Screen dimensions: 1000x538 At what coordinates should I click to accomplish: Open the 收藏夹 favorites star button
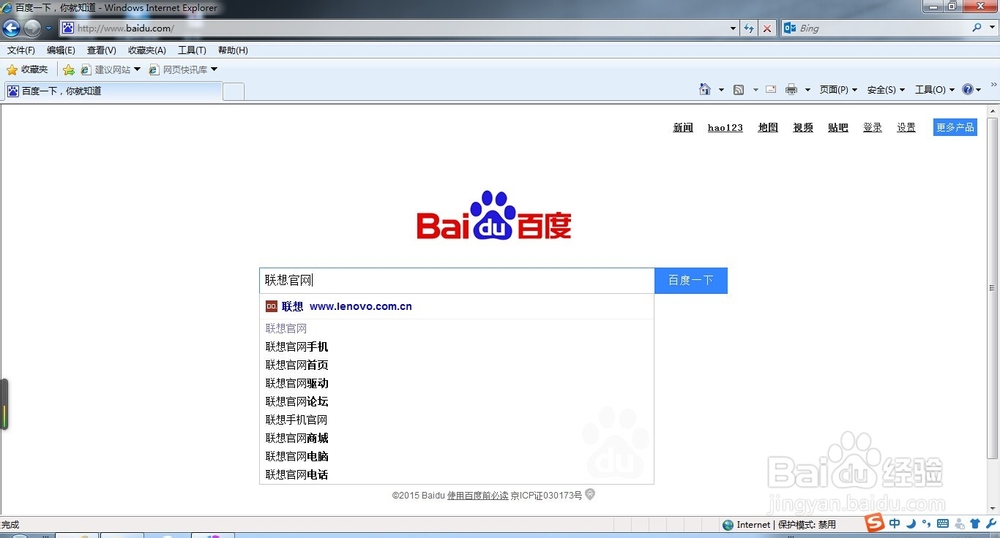[27, 69]
